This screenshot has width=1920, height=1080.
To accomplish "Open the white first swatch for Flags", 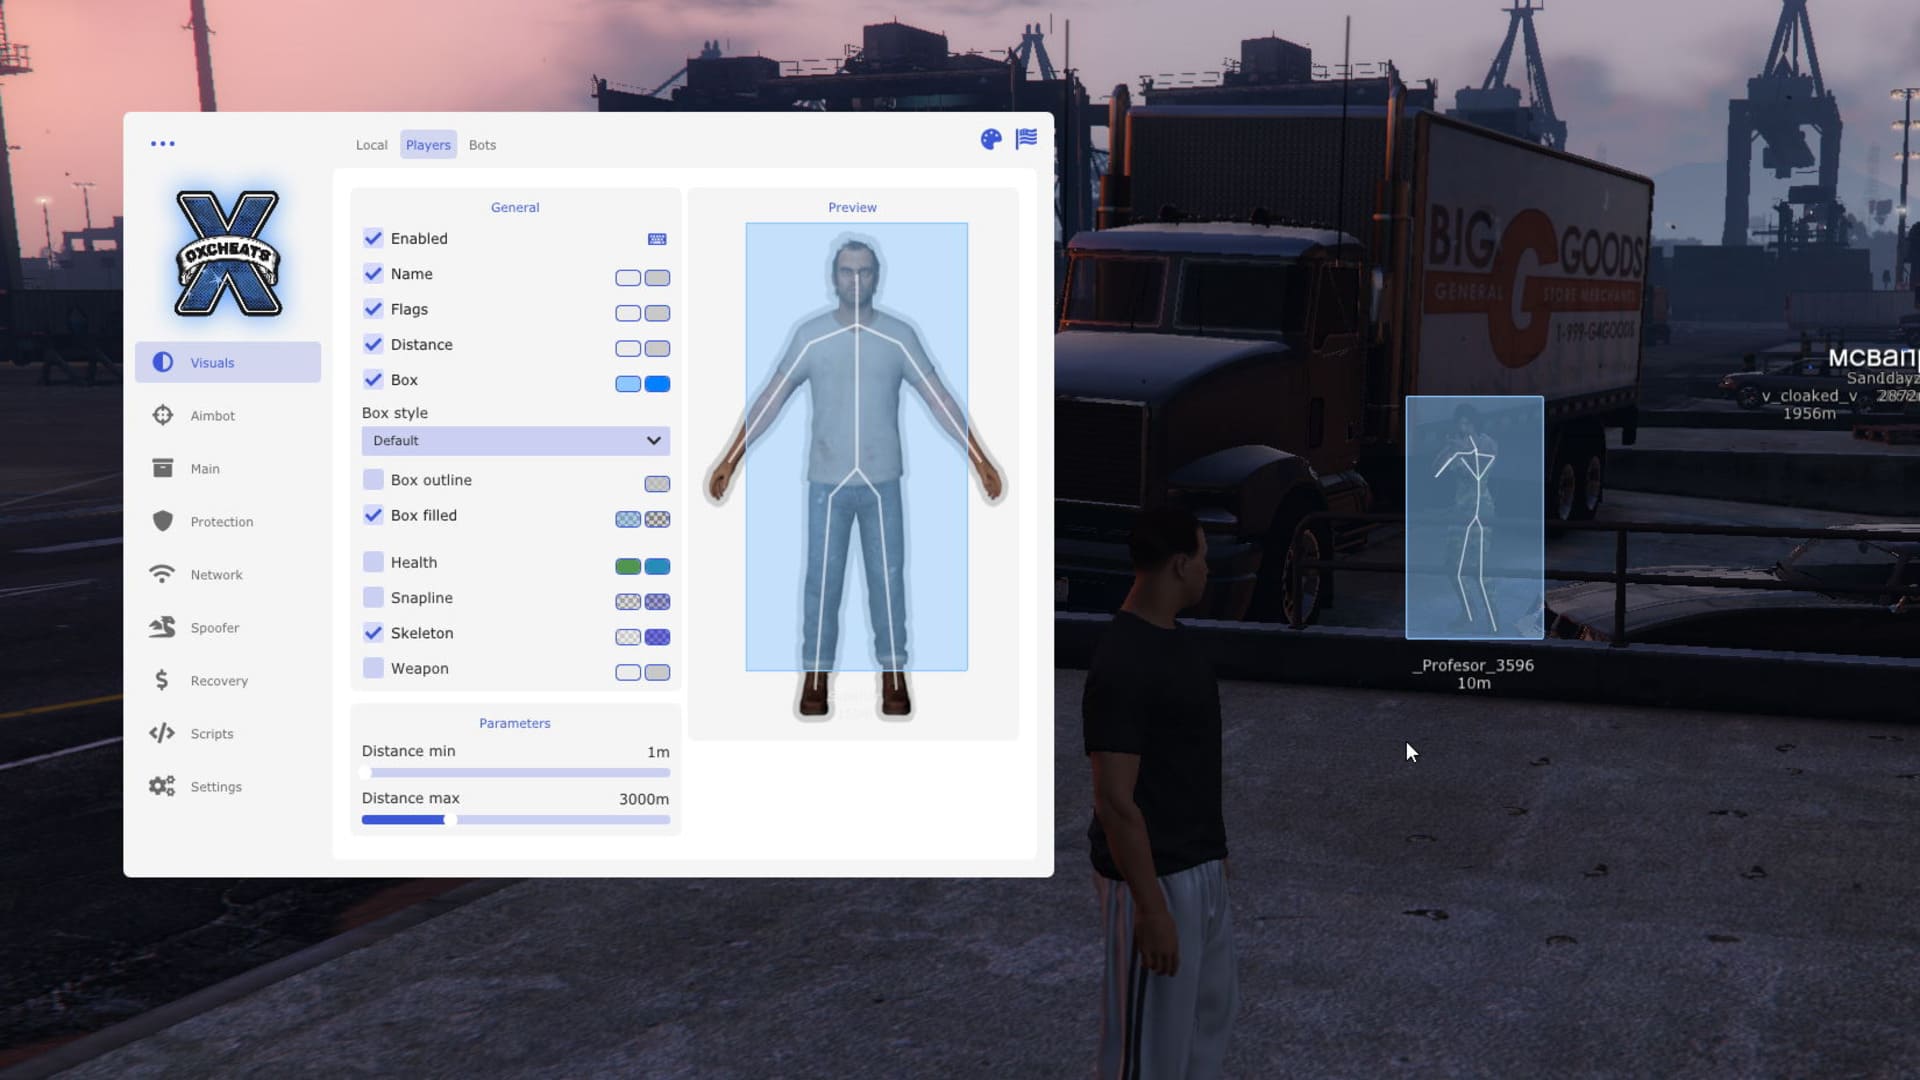I will [628, 313].
